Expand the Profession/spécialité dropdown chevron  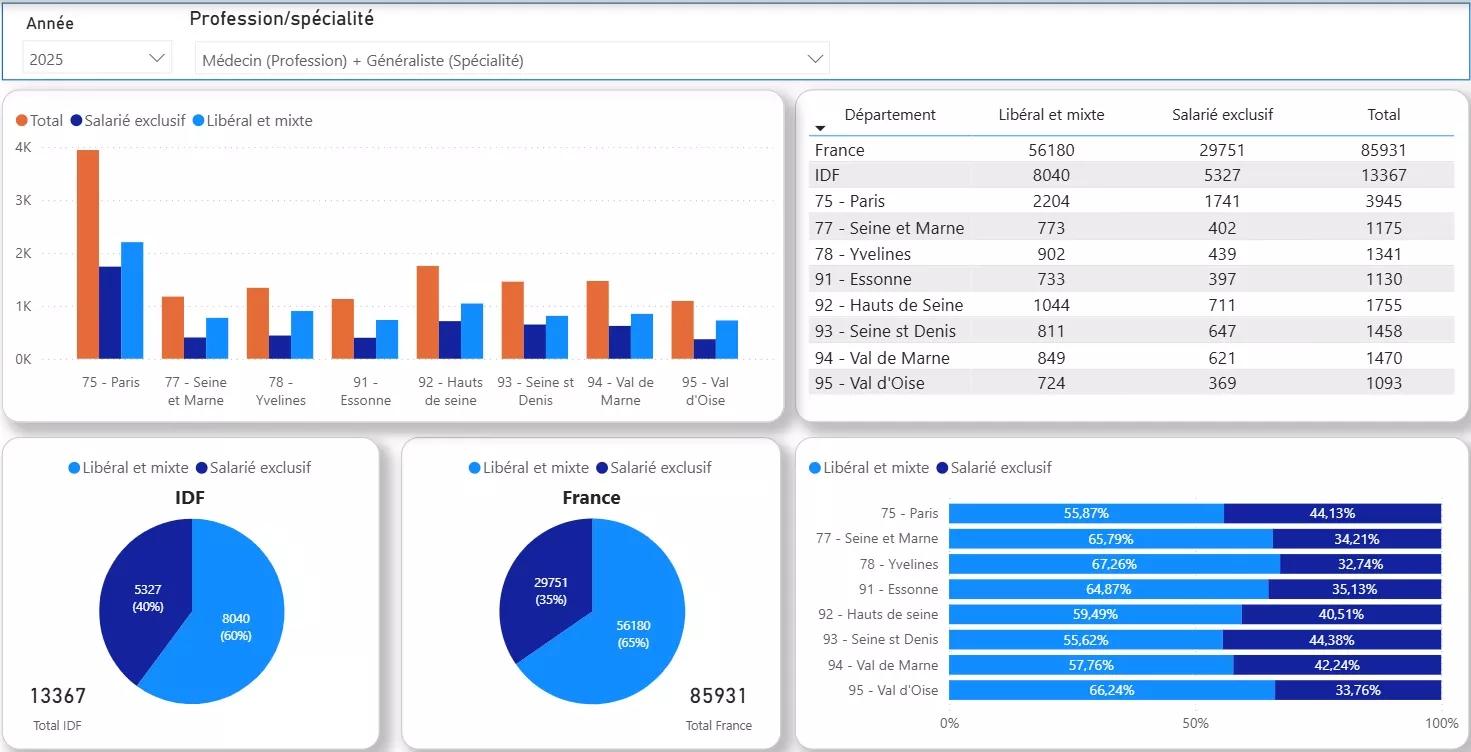pyautogui.click(x=814, y=59)
